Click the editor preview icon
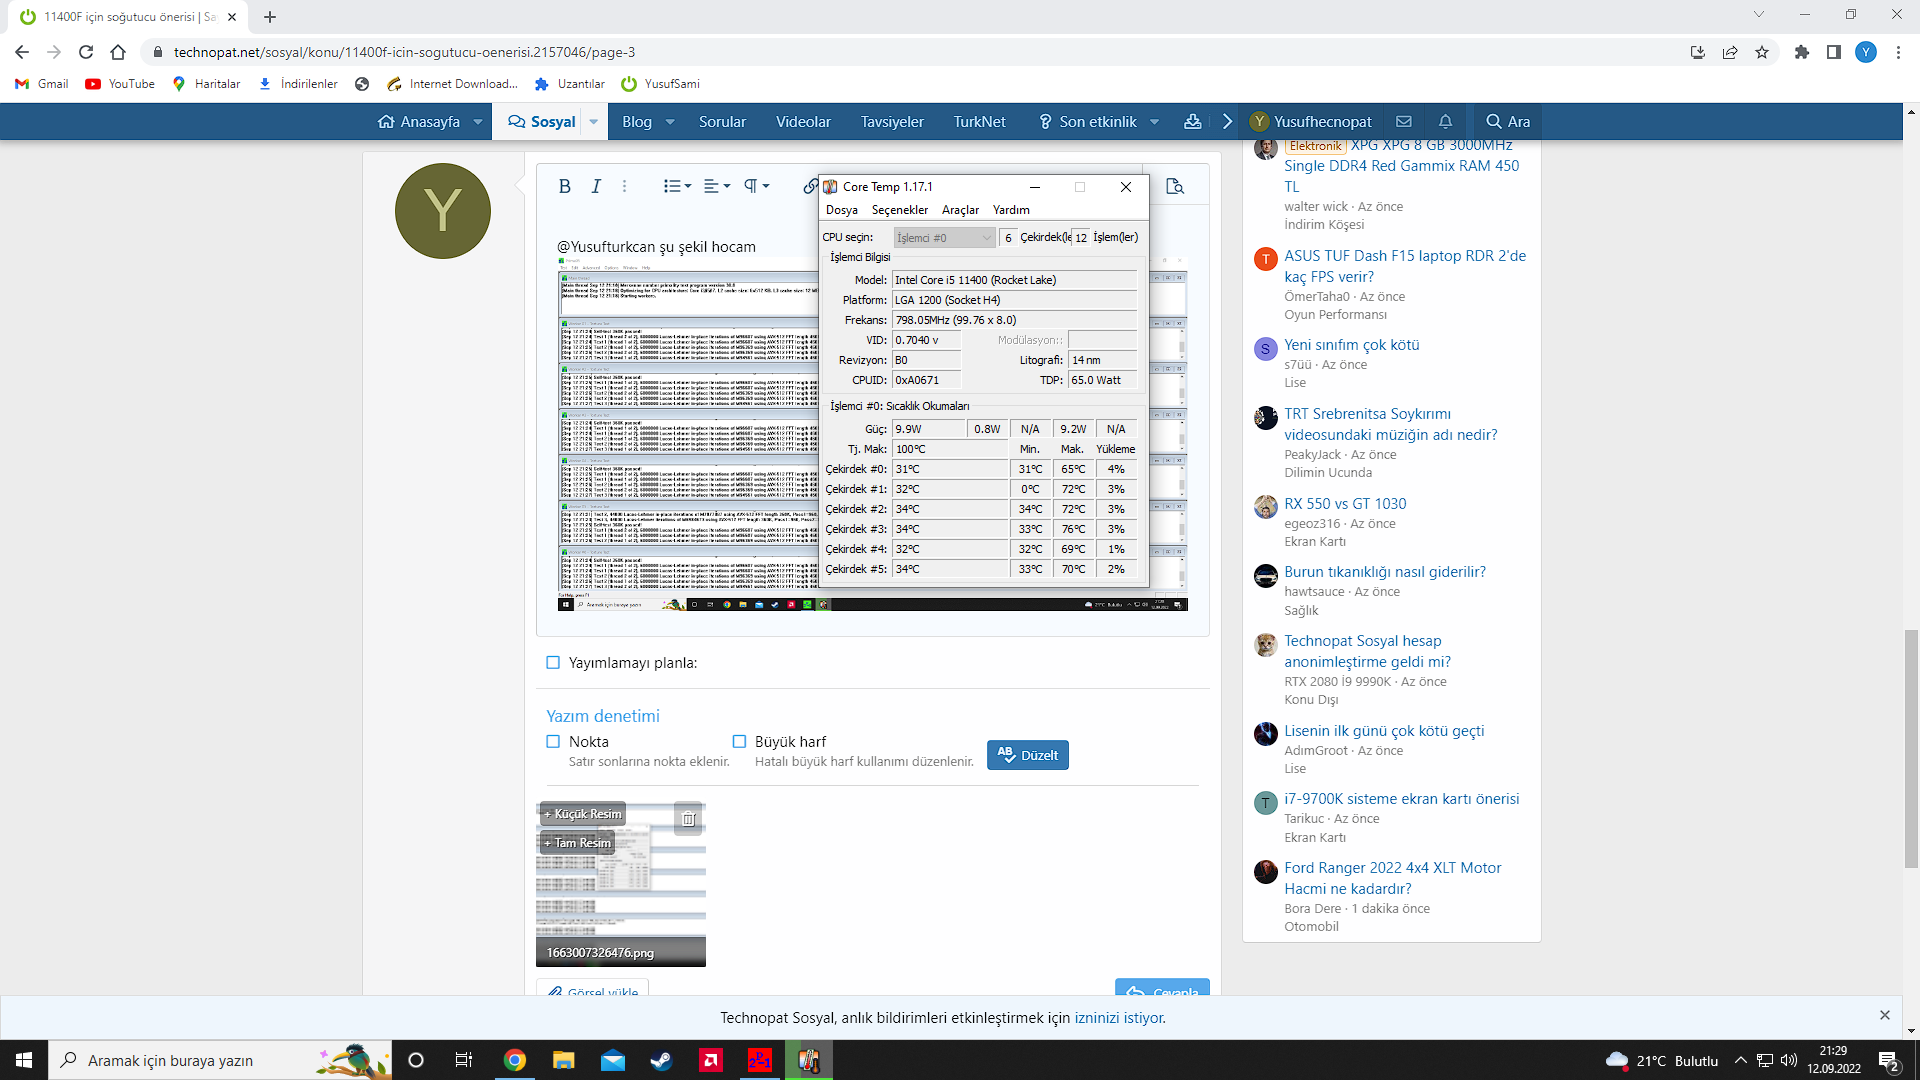 1175,186
